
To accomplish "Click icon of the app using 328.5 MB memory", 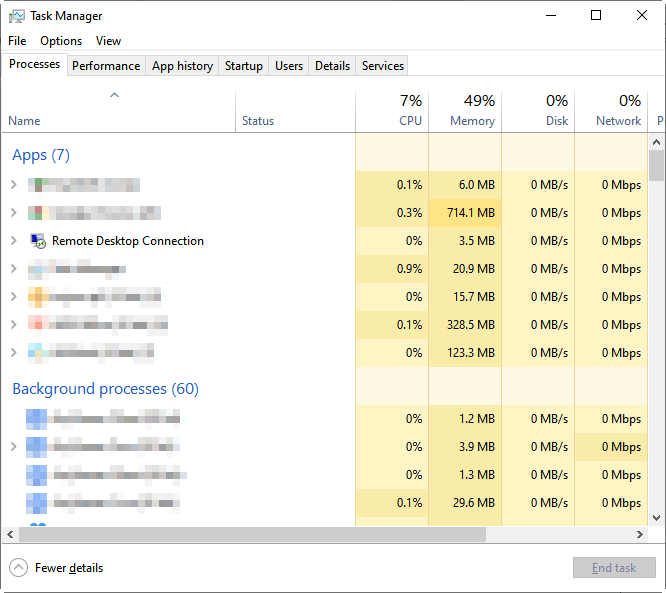I will click(x=37, y=325).
